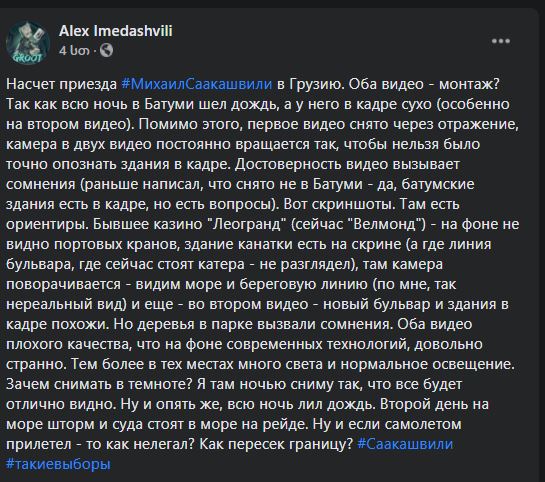Open the Groot profile picture avatar
545x482 pixels.
point(27,42)
